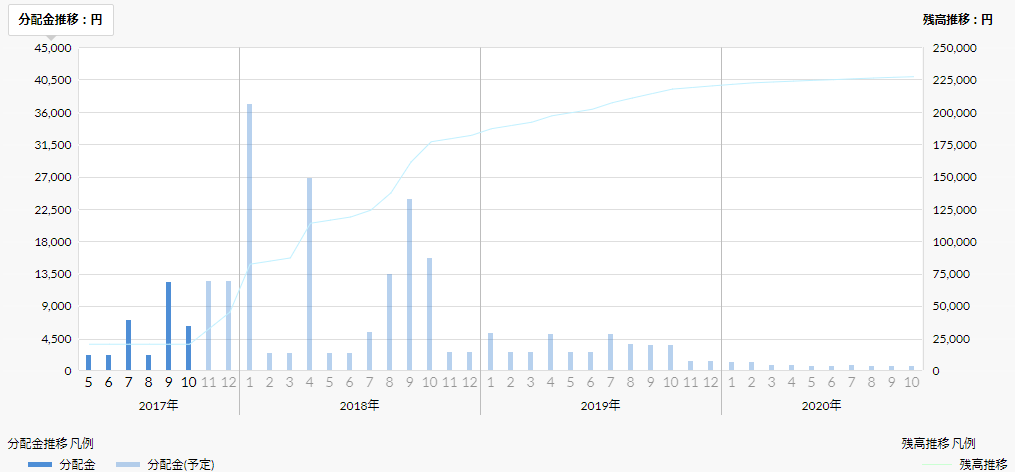The width and height of the screenshot is (1015, 472).
Task: Select the dark blue July 2017 bar
Action: [128, 345]
